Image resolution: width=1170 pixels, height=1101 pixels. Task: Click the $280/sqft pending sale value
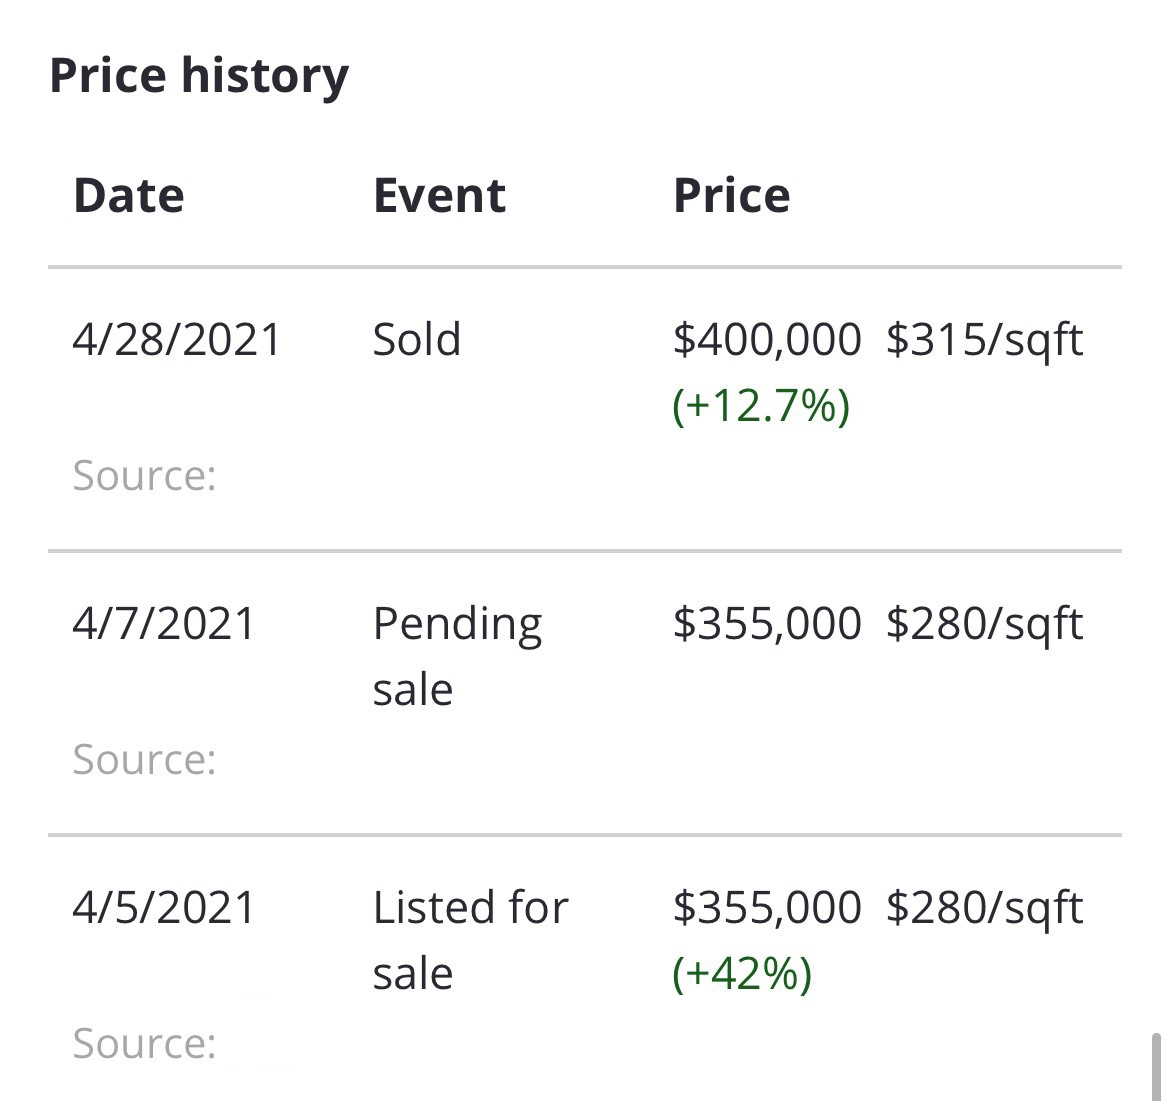(x=984, y=625)
